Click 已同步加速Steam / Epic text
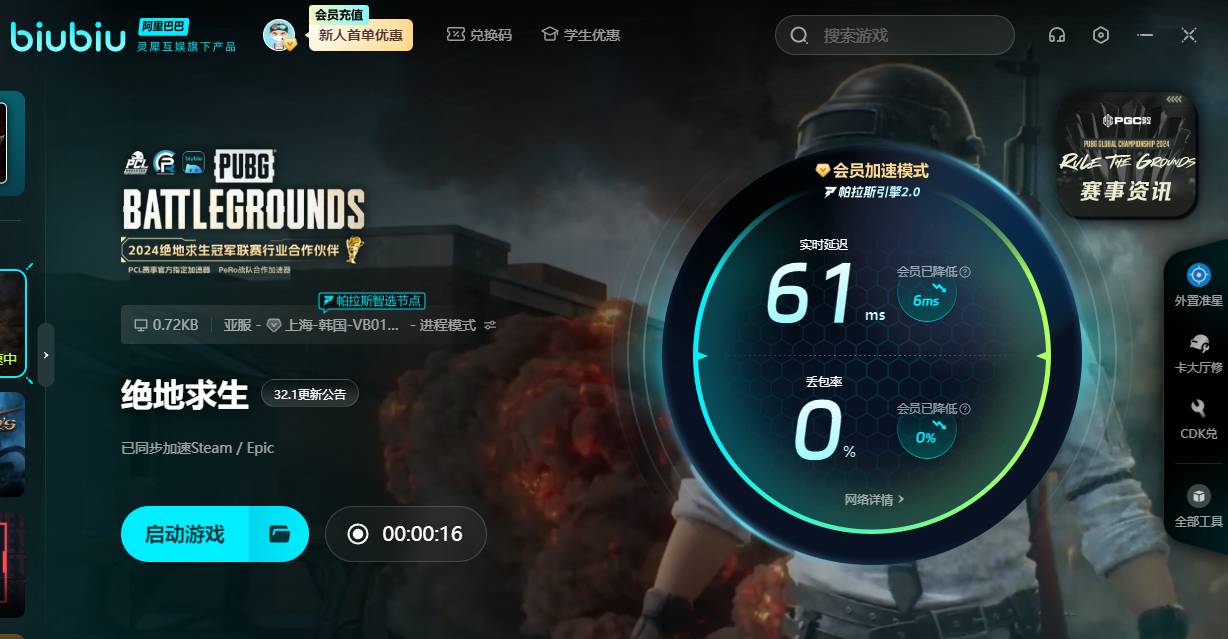This screenshot has height=639, width=1228. 198,448
